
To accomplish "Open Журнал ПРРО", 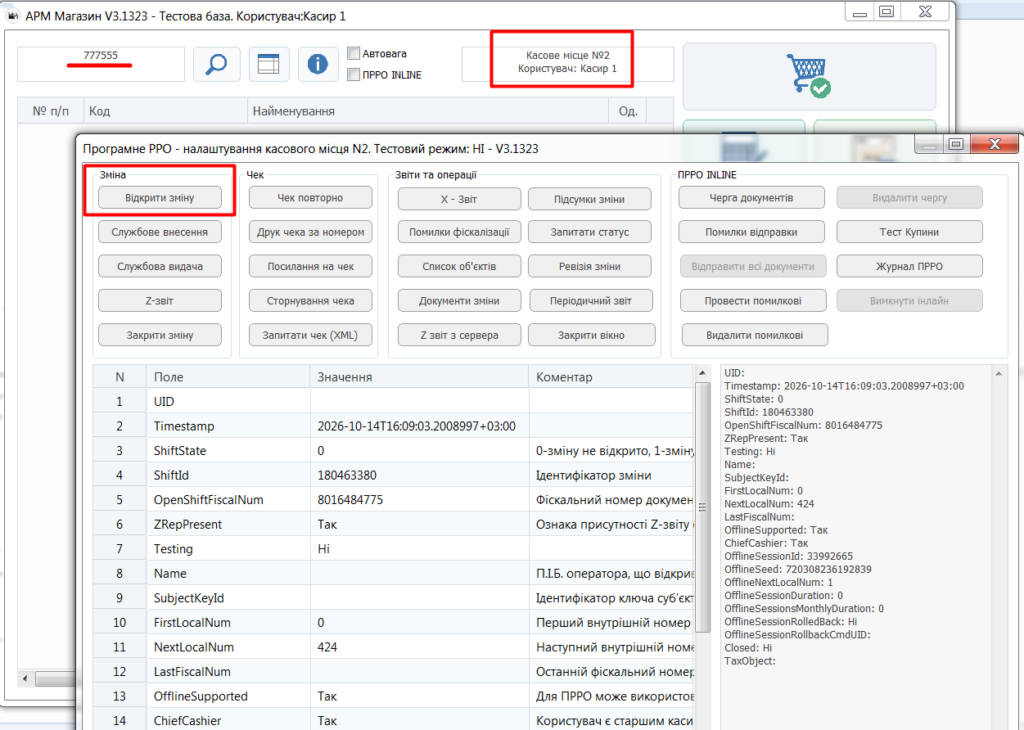I will 909,266.
